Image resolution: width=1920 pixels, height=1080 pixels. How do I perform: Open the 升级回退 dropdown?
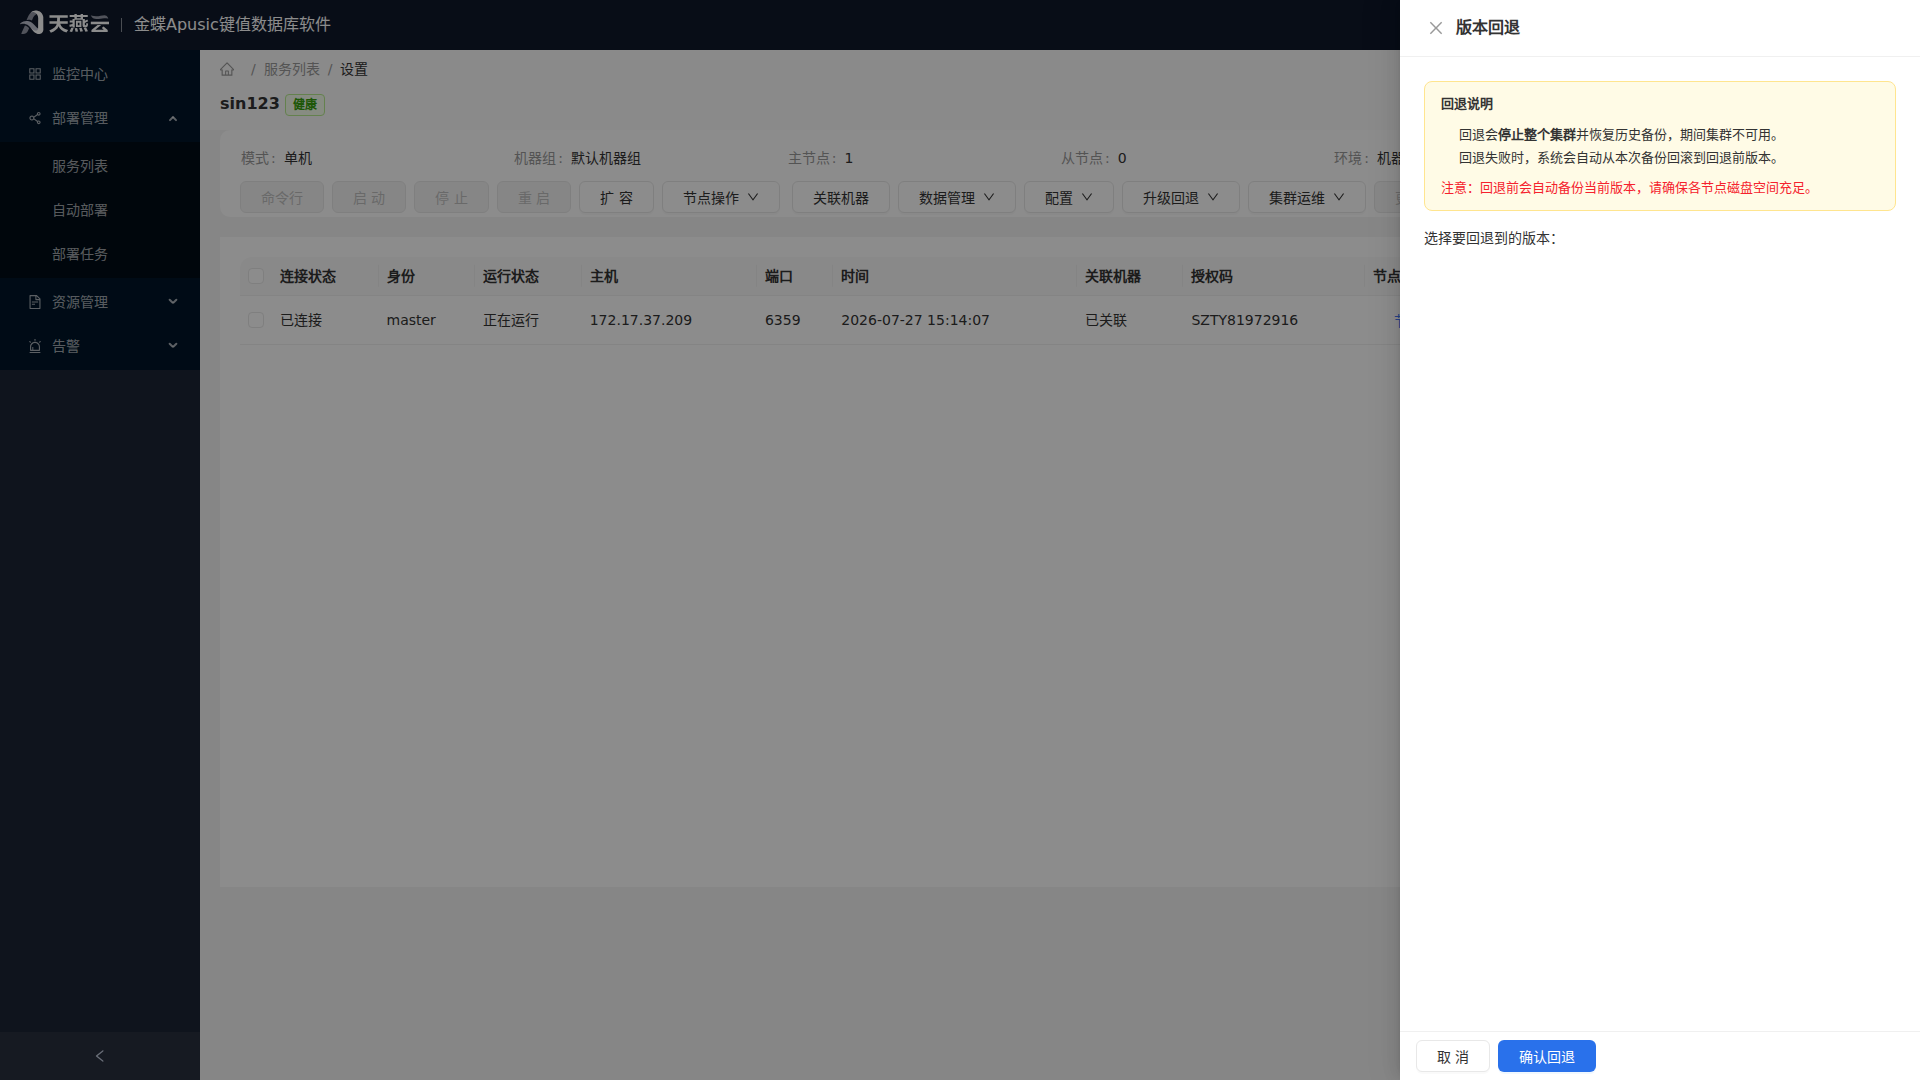pyautogui.click(x=1180, y=198)
